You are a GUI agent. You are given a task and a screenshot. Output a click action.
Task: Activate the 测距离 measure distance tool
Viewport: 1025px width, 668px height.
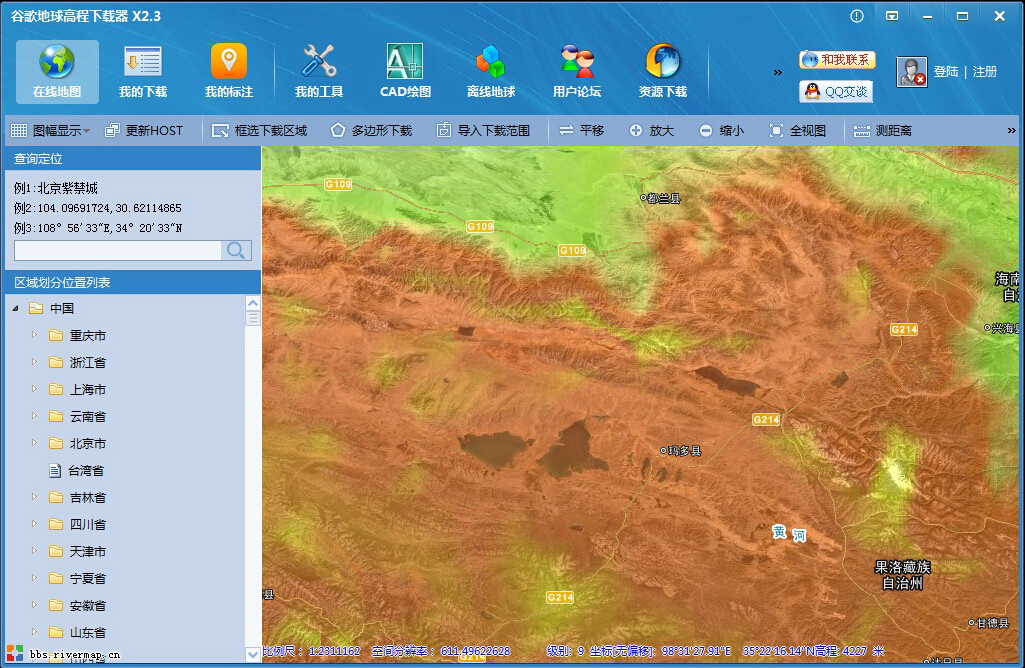pyautogui.click(x=883, y=131)
